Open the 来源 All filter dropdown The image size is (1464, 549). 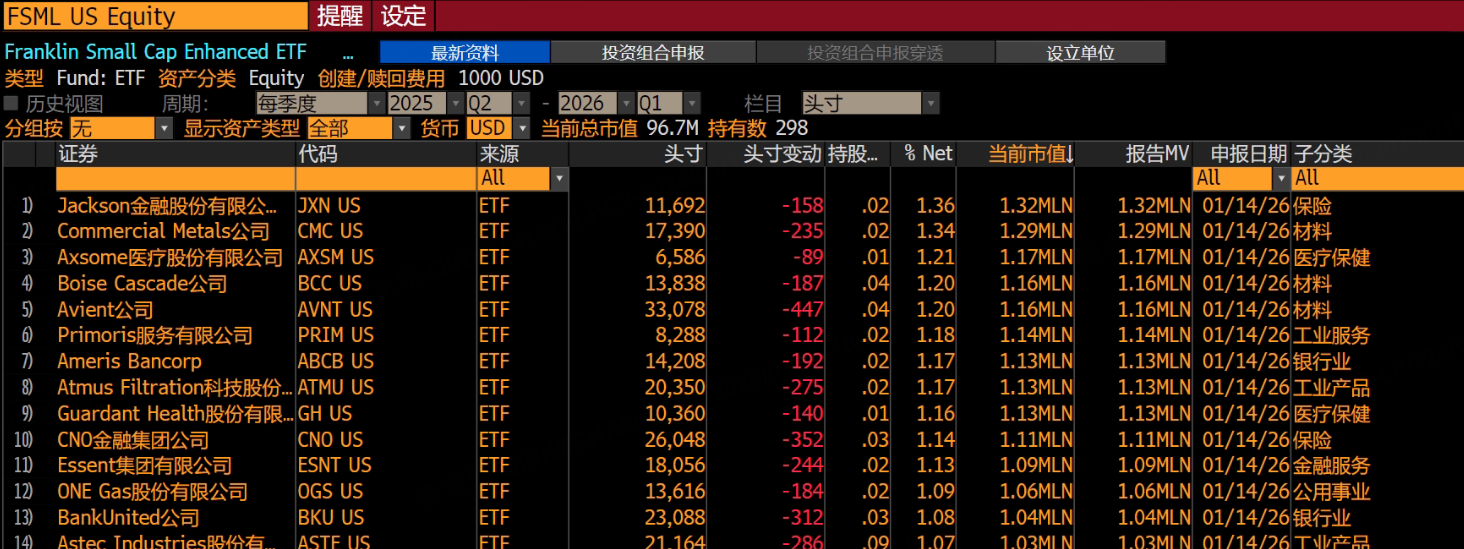point(523,178)
